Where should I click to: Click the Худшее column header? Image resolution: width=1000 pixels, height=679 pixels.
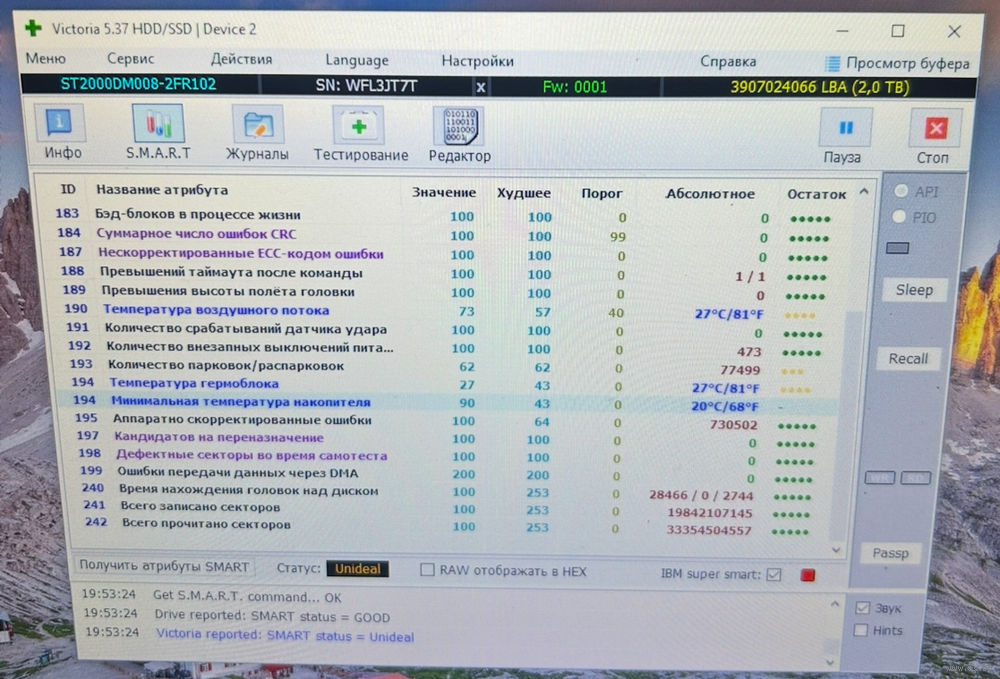(x=524, y=193)
